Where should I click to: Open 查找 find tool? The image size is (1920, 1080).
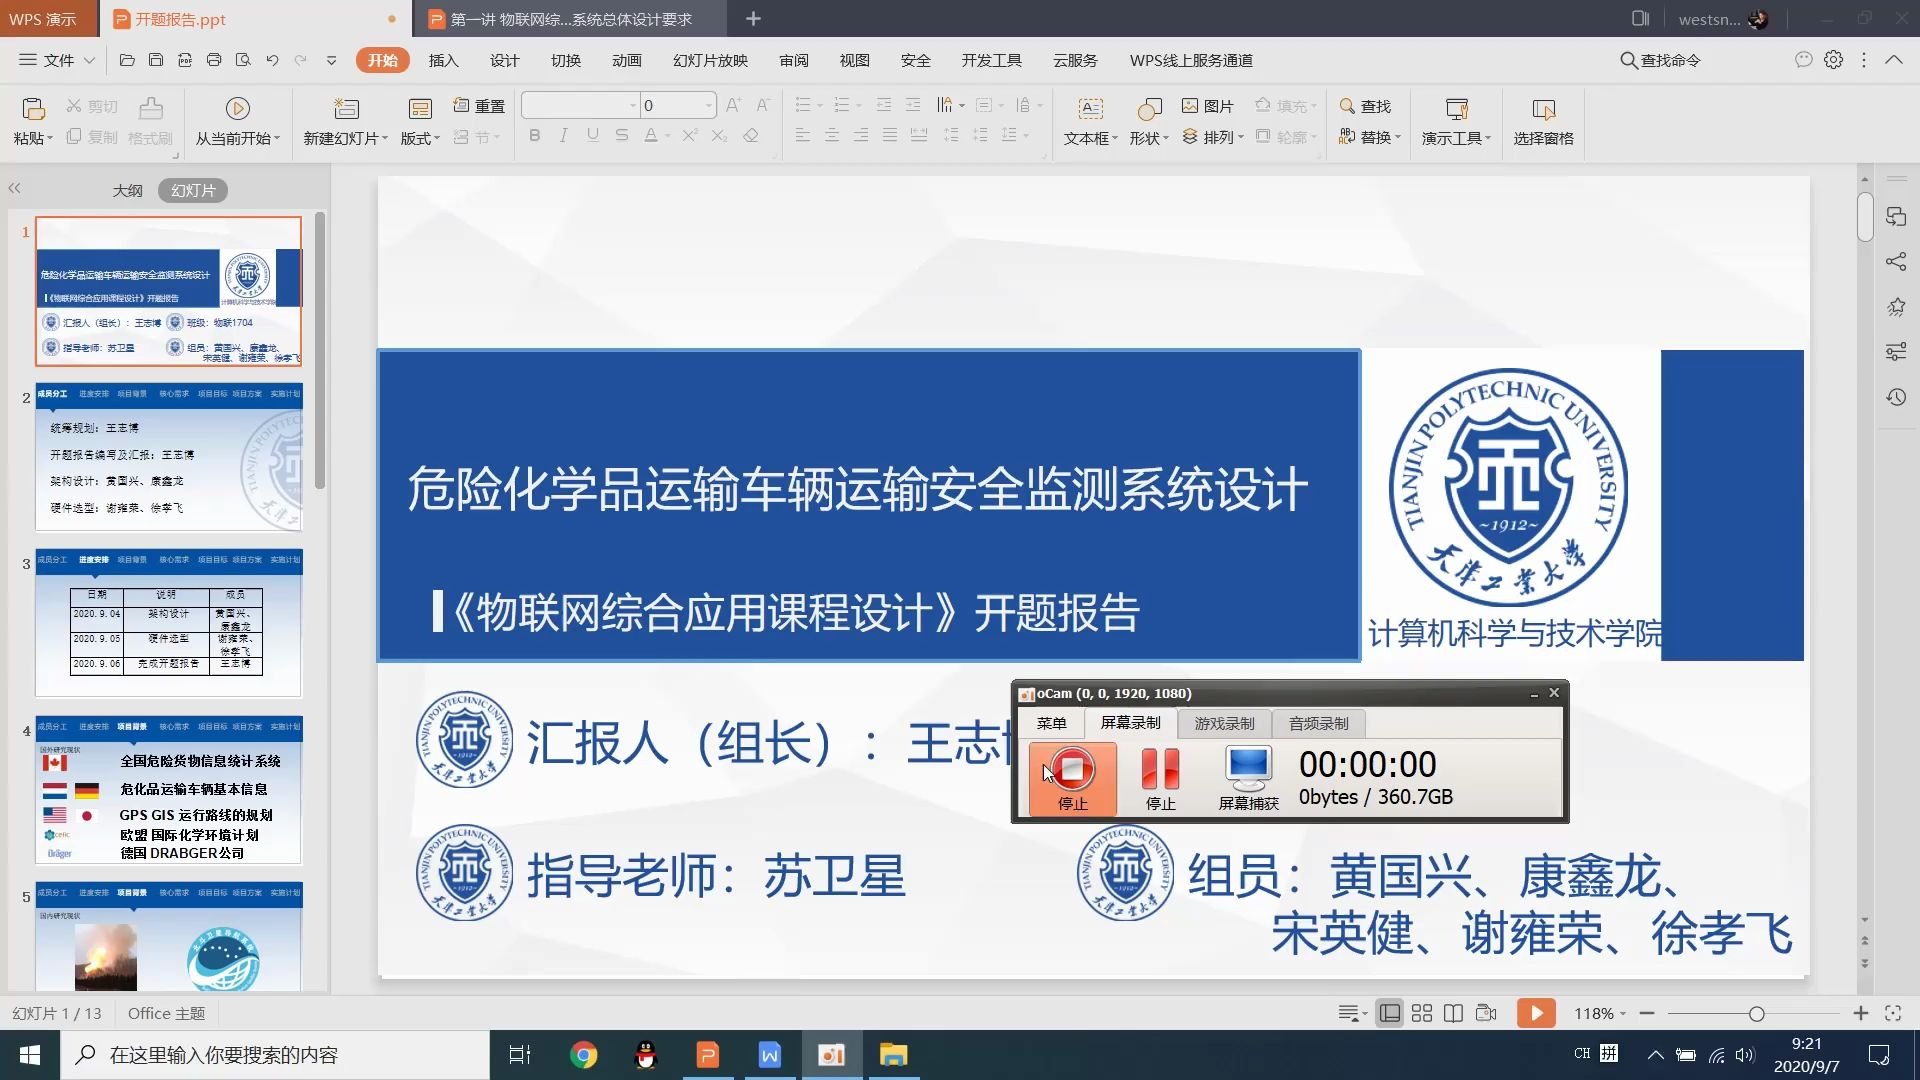(x=1366, y=106)
